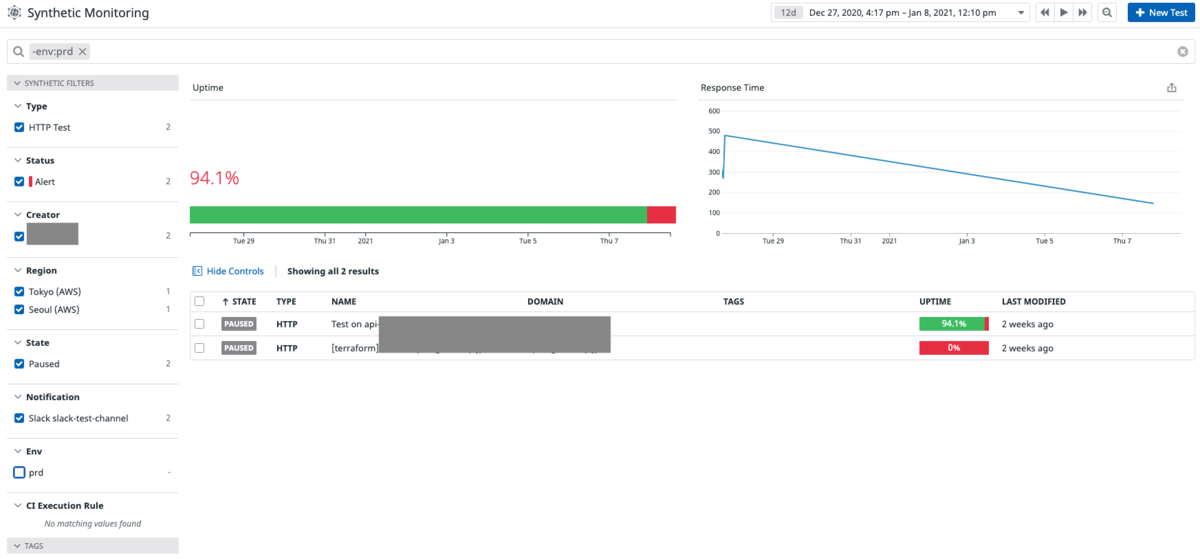Click the Hide Controls panel icon
The width and height of the screenshot is (1200, 559).
coord(196,271)
